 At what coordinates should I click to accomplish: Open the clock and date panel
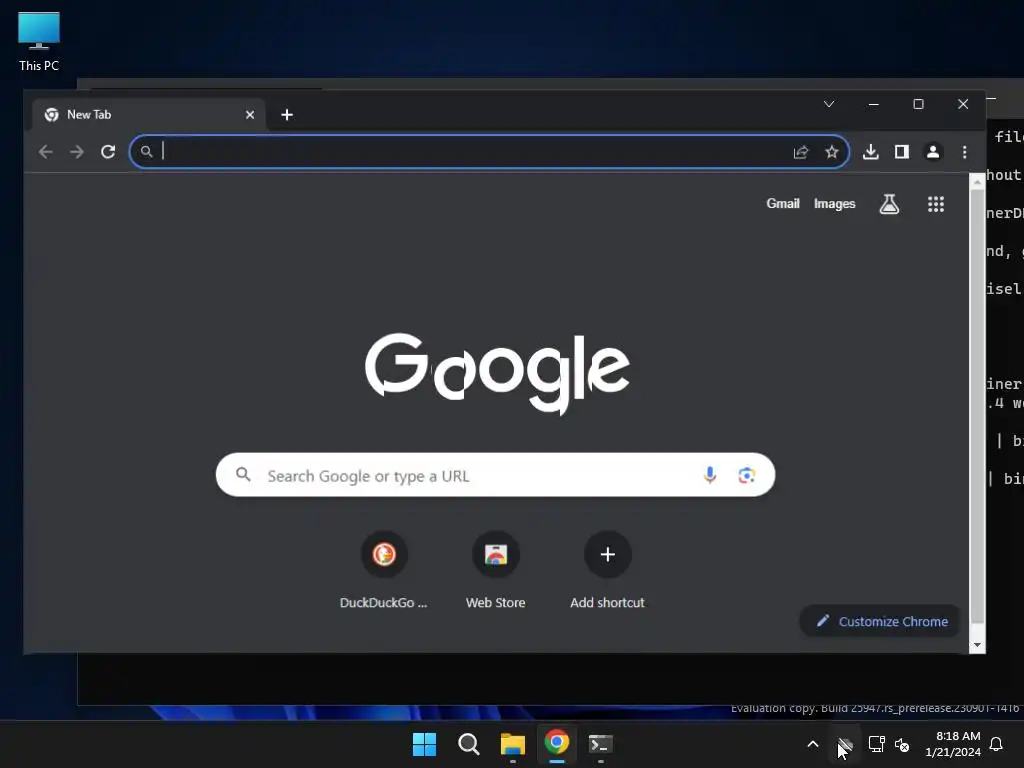953,744
